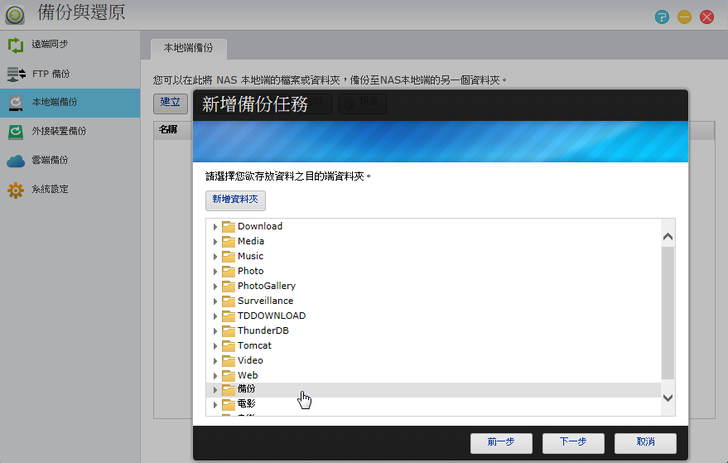Click the Photo folder icon

228,271
